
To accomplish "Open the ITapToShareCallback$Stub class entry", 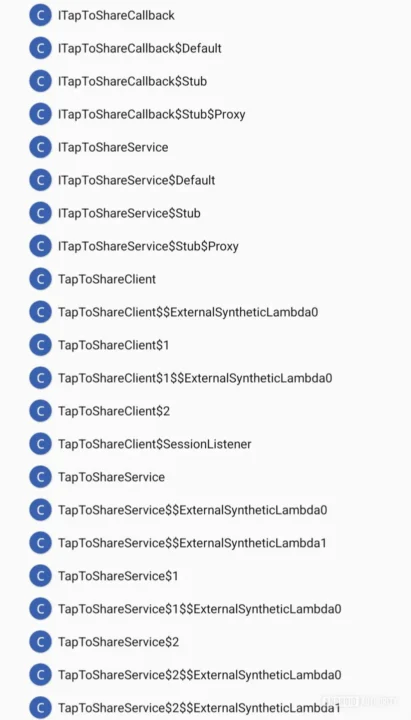I will tap(132, 81).
